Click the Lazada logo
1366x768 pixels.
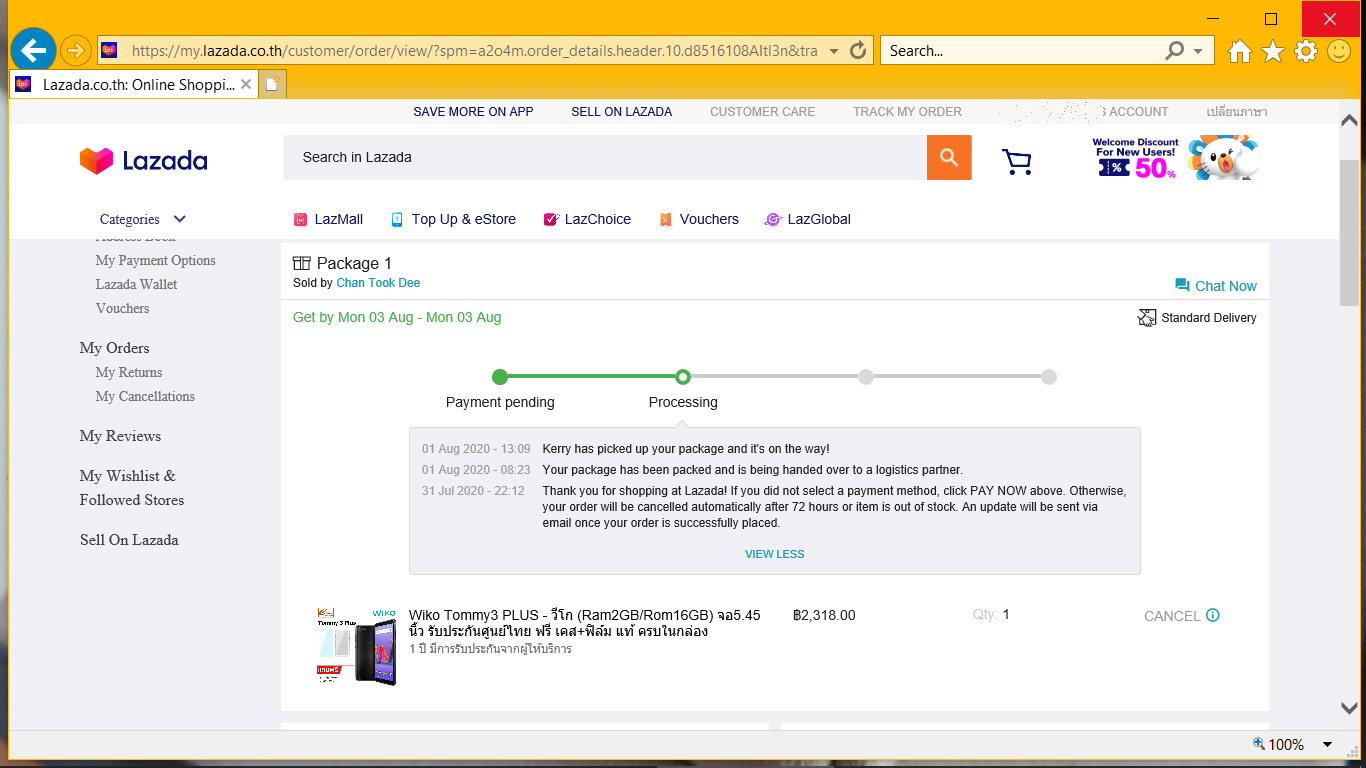(x=144, y=161)
